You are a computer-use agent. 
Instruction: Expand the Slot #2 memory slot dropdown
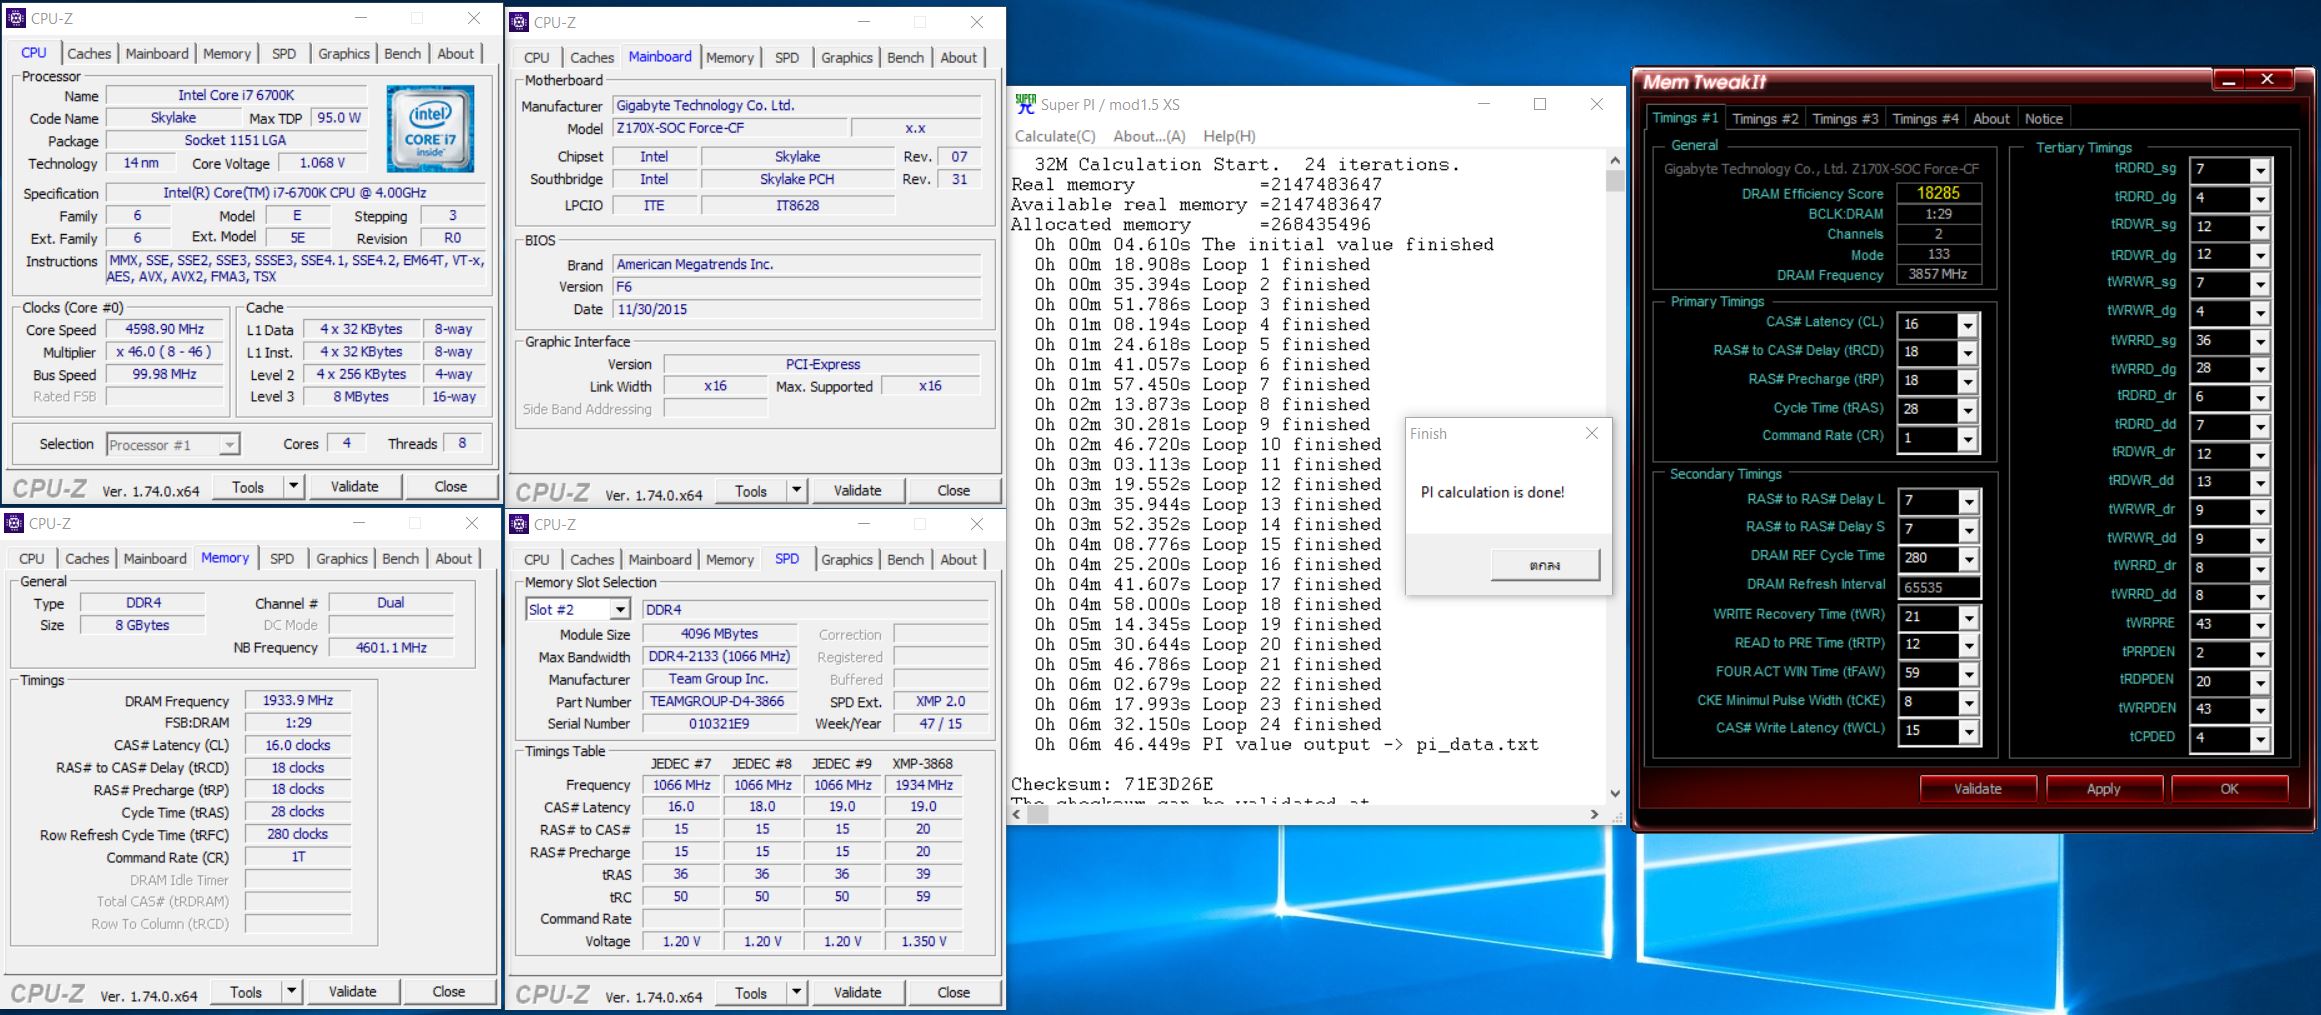[620, 609]
